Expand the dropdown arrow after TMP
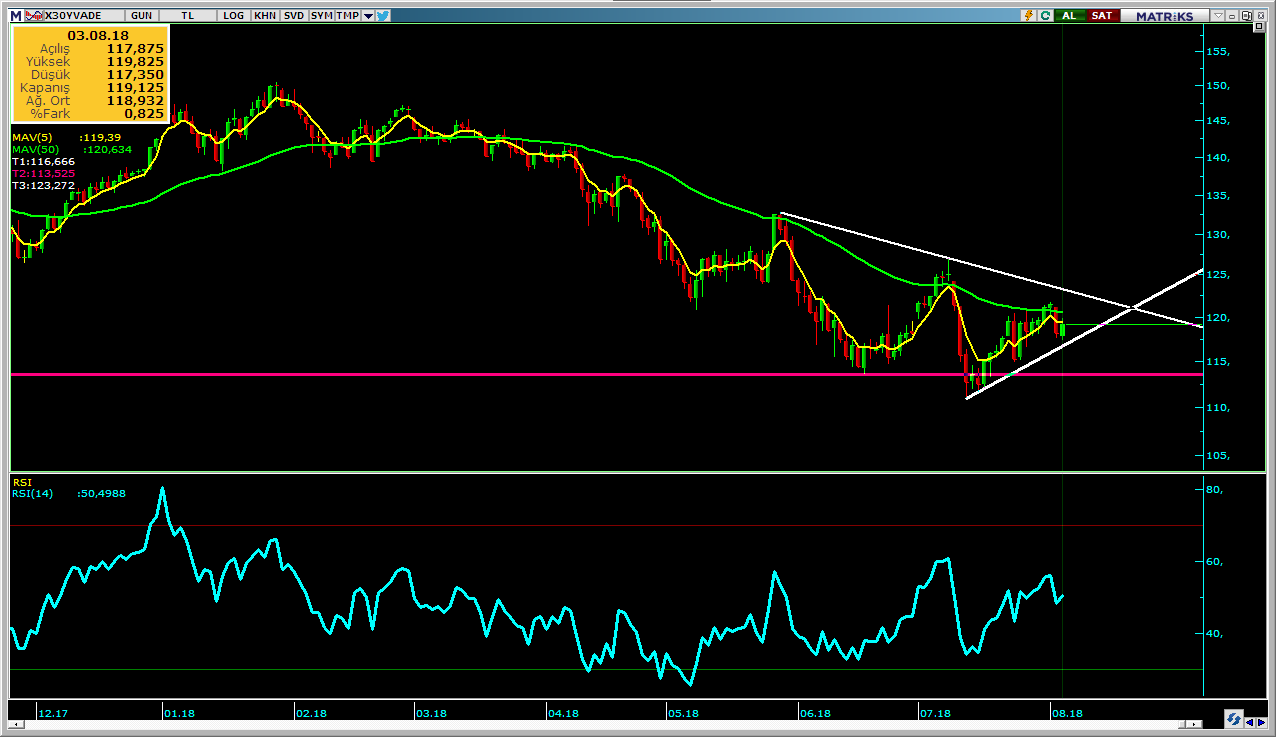Viewport: 1276px width, 737px height. coord(368,15)
